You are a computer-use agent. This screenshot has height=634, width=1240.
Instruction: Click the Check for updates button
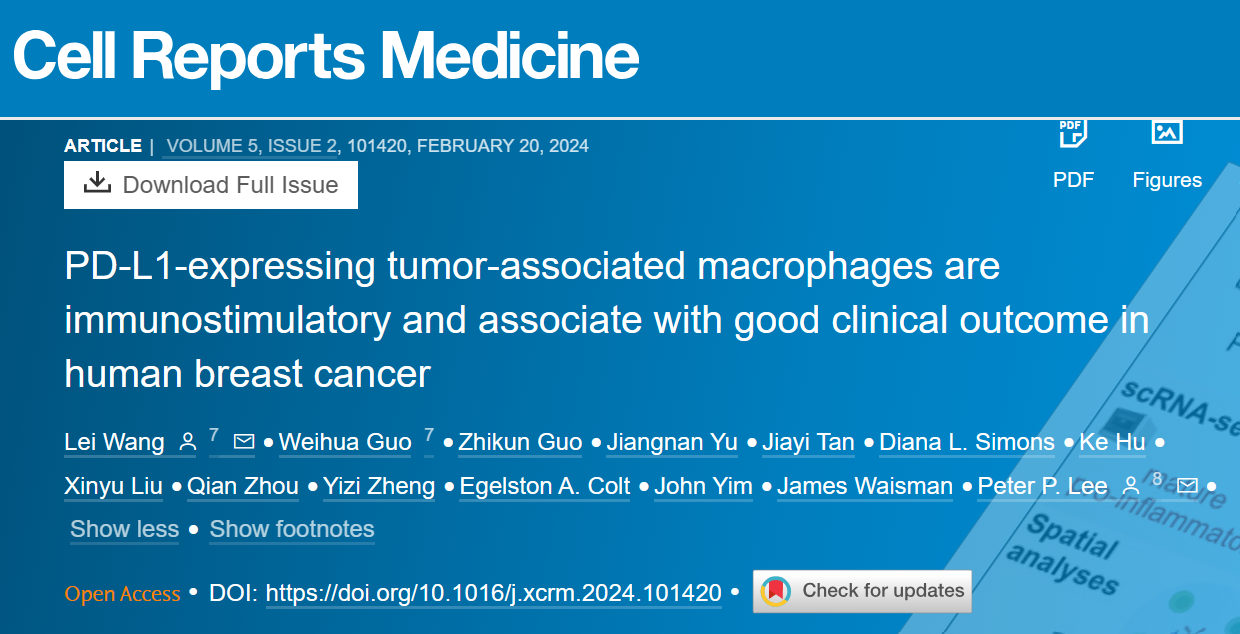(862, 591)
